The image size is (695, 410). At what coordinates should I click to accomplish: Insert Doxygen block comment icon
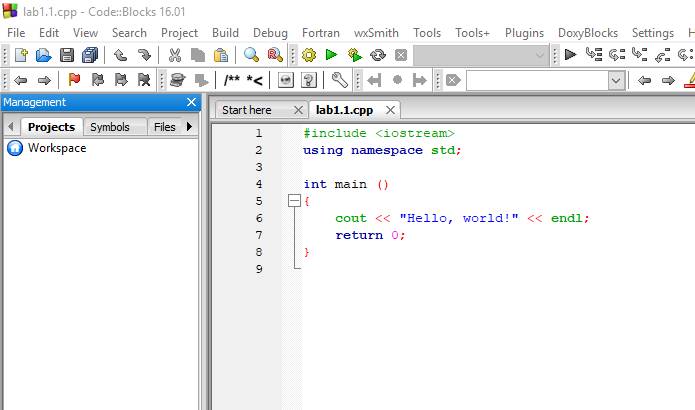pyautogui.click(x=232, y=80)
